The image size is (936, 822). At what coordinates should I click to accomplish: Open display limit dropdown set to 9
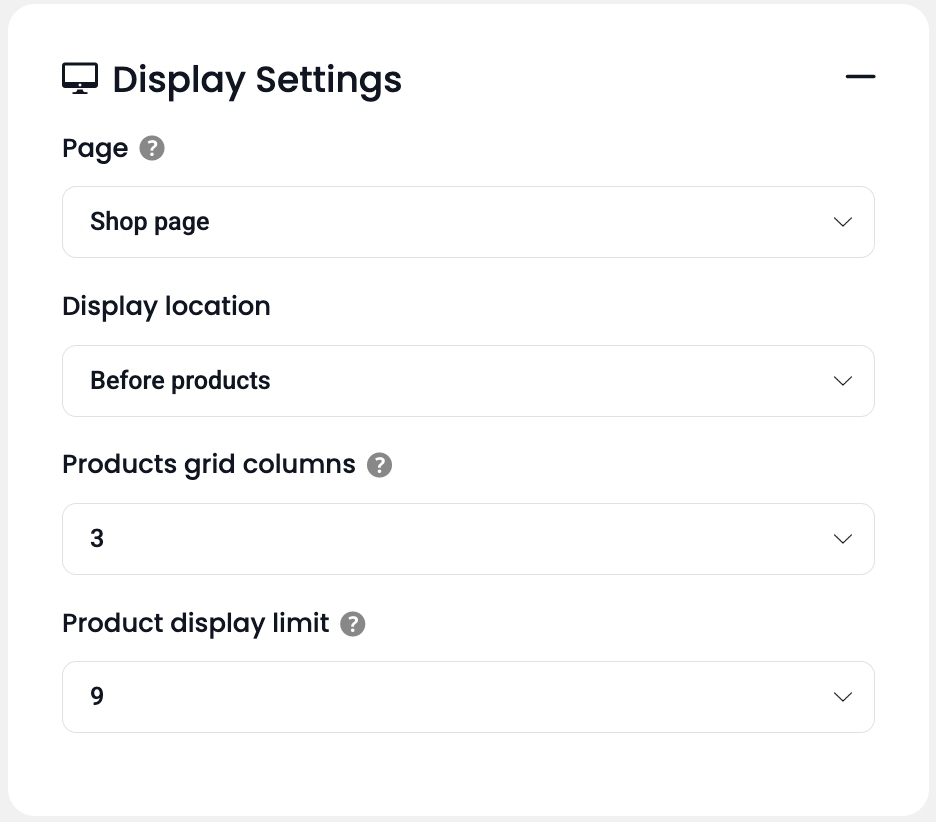pyautogui.click(x=468, y=697)
